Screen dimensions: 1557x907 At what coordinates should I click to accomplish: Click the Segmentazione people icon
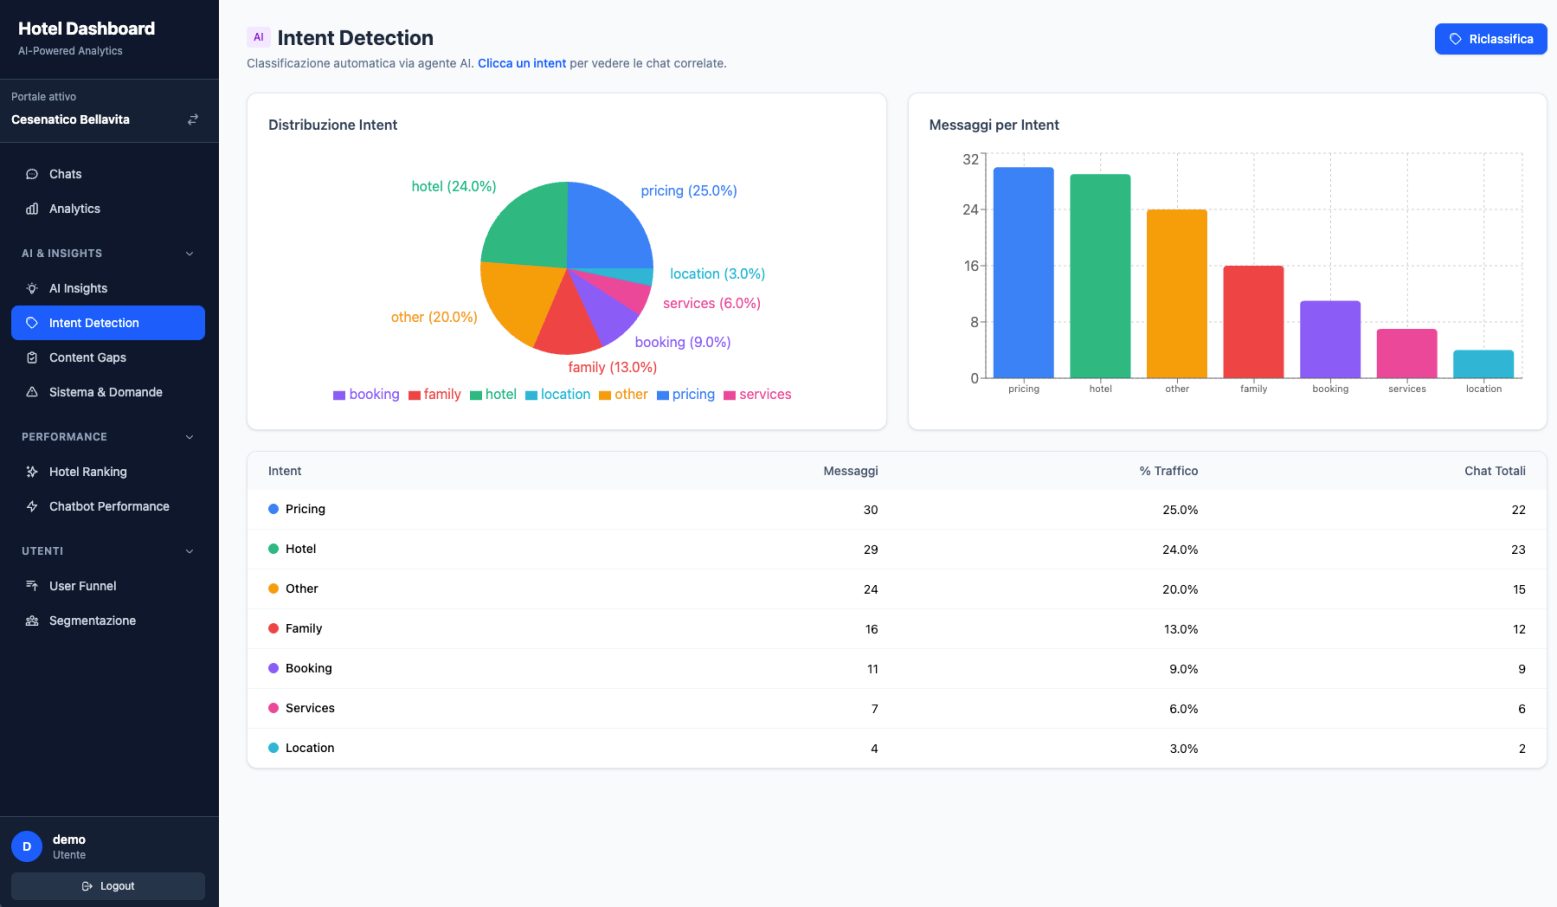[x=32, y=621]
